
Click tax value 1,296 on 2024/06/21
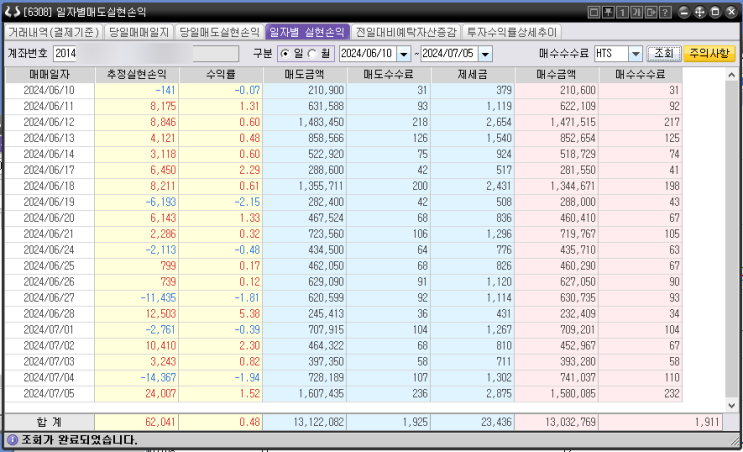pos(499,234)
